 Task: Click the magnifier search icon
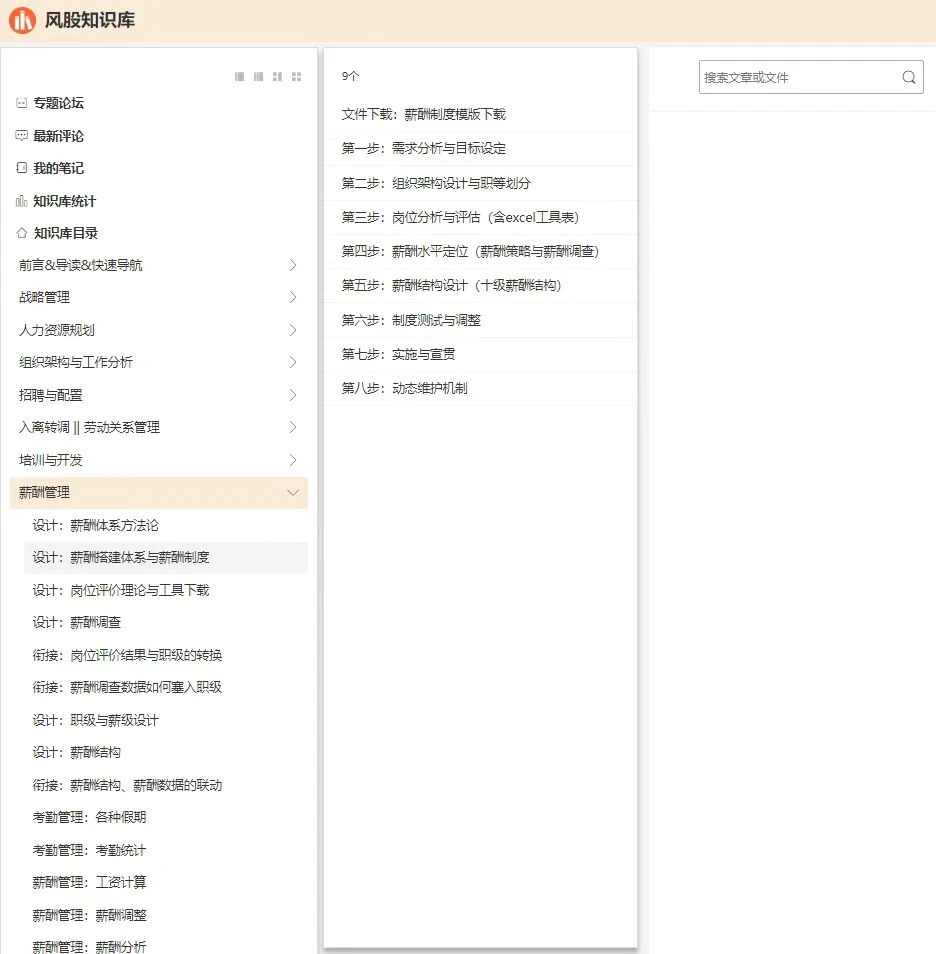pyautogui.click(x=909, y=77)
